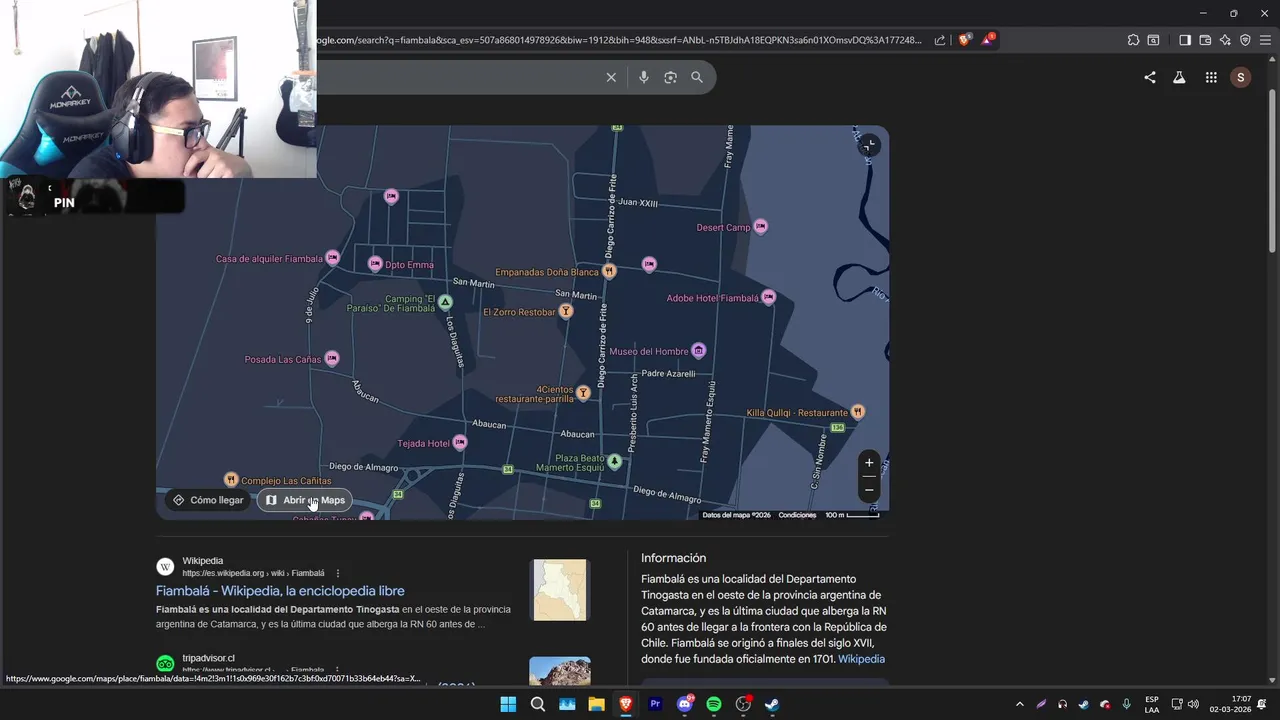The width and height of the screenshot is (1280, 720).
Task: Clear the Google search box text
Action: (x=611, y=77)
